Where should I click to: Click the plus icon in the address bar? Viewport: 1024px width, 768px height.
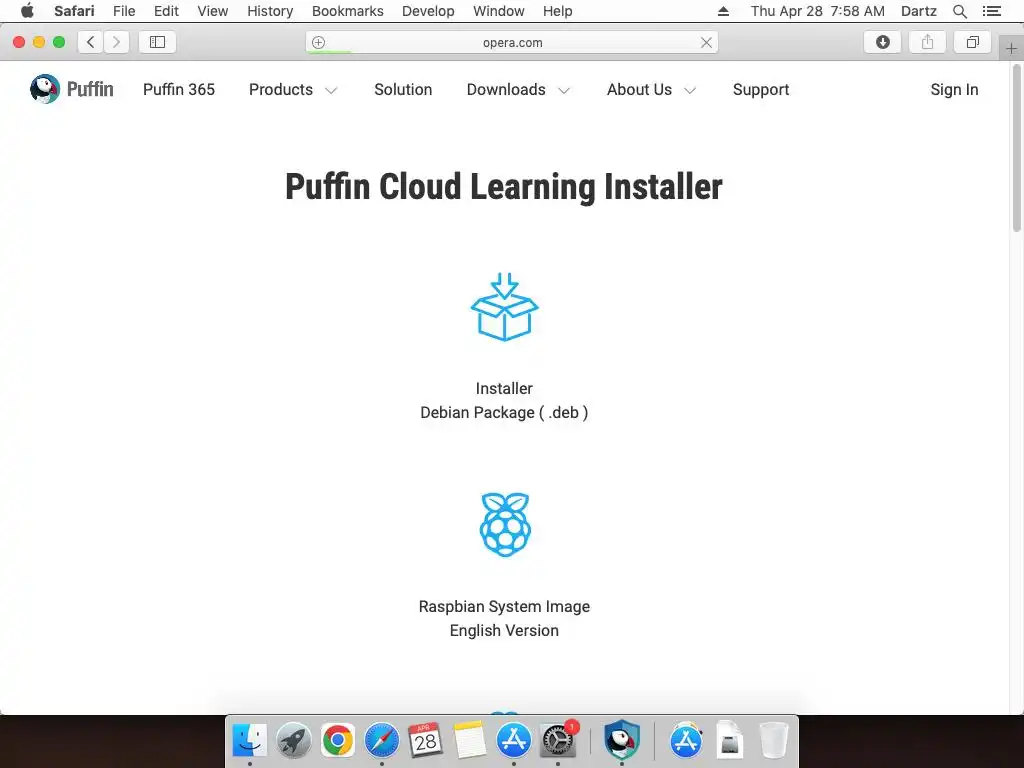318,42
